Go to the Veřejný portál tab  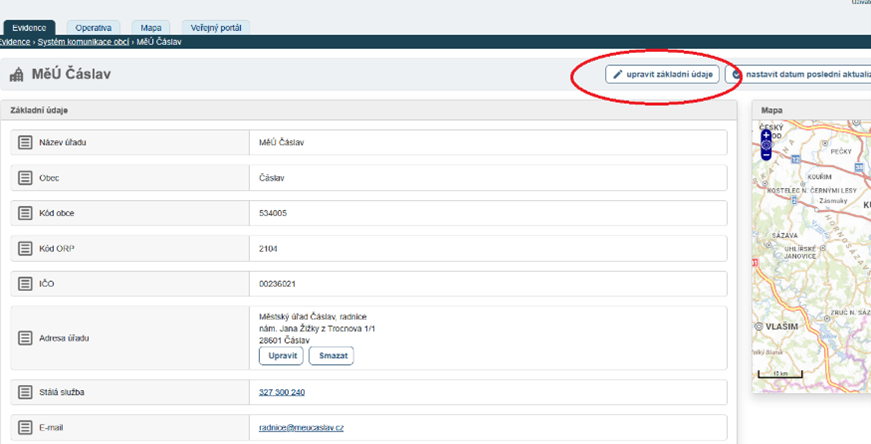pyautogui.click(x=214, y=28)
